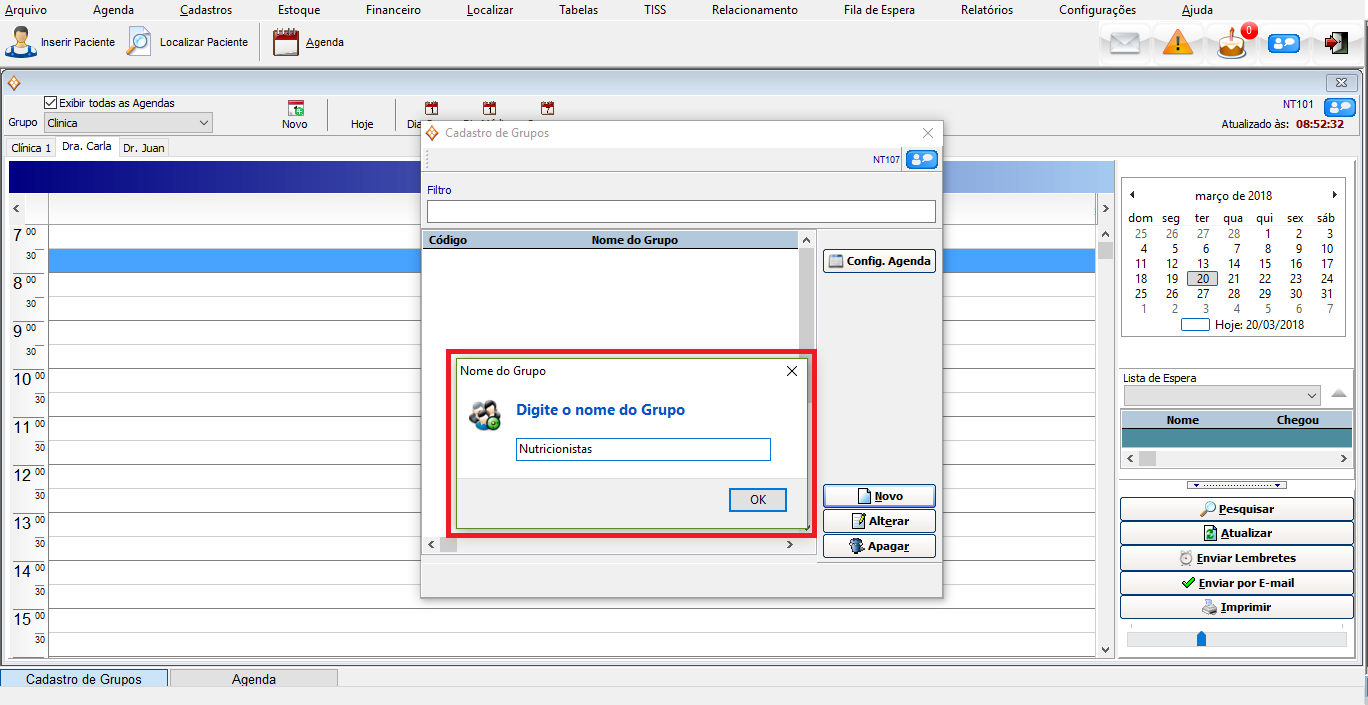
Task: Click the yellow warning alert icon
Action: (1178, 43)
